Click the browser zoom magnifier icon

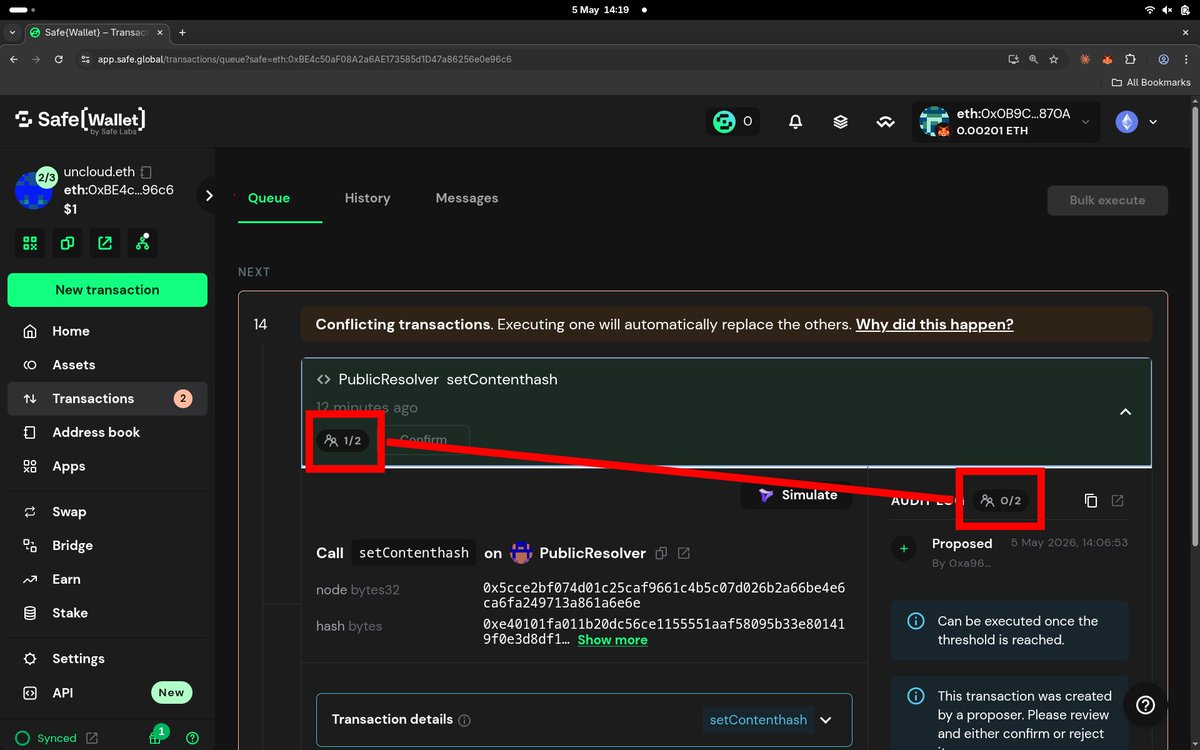point(1034,59)
